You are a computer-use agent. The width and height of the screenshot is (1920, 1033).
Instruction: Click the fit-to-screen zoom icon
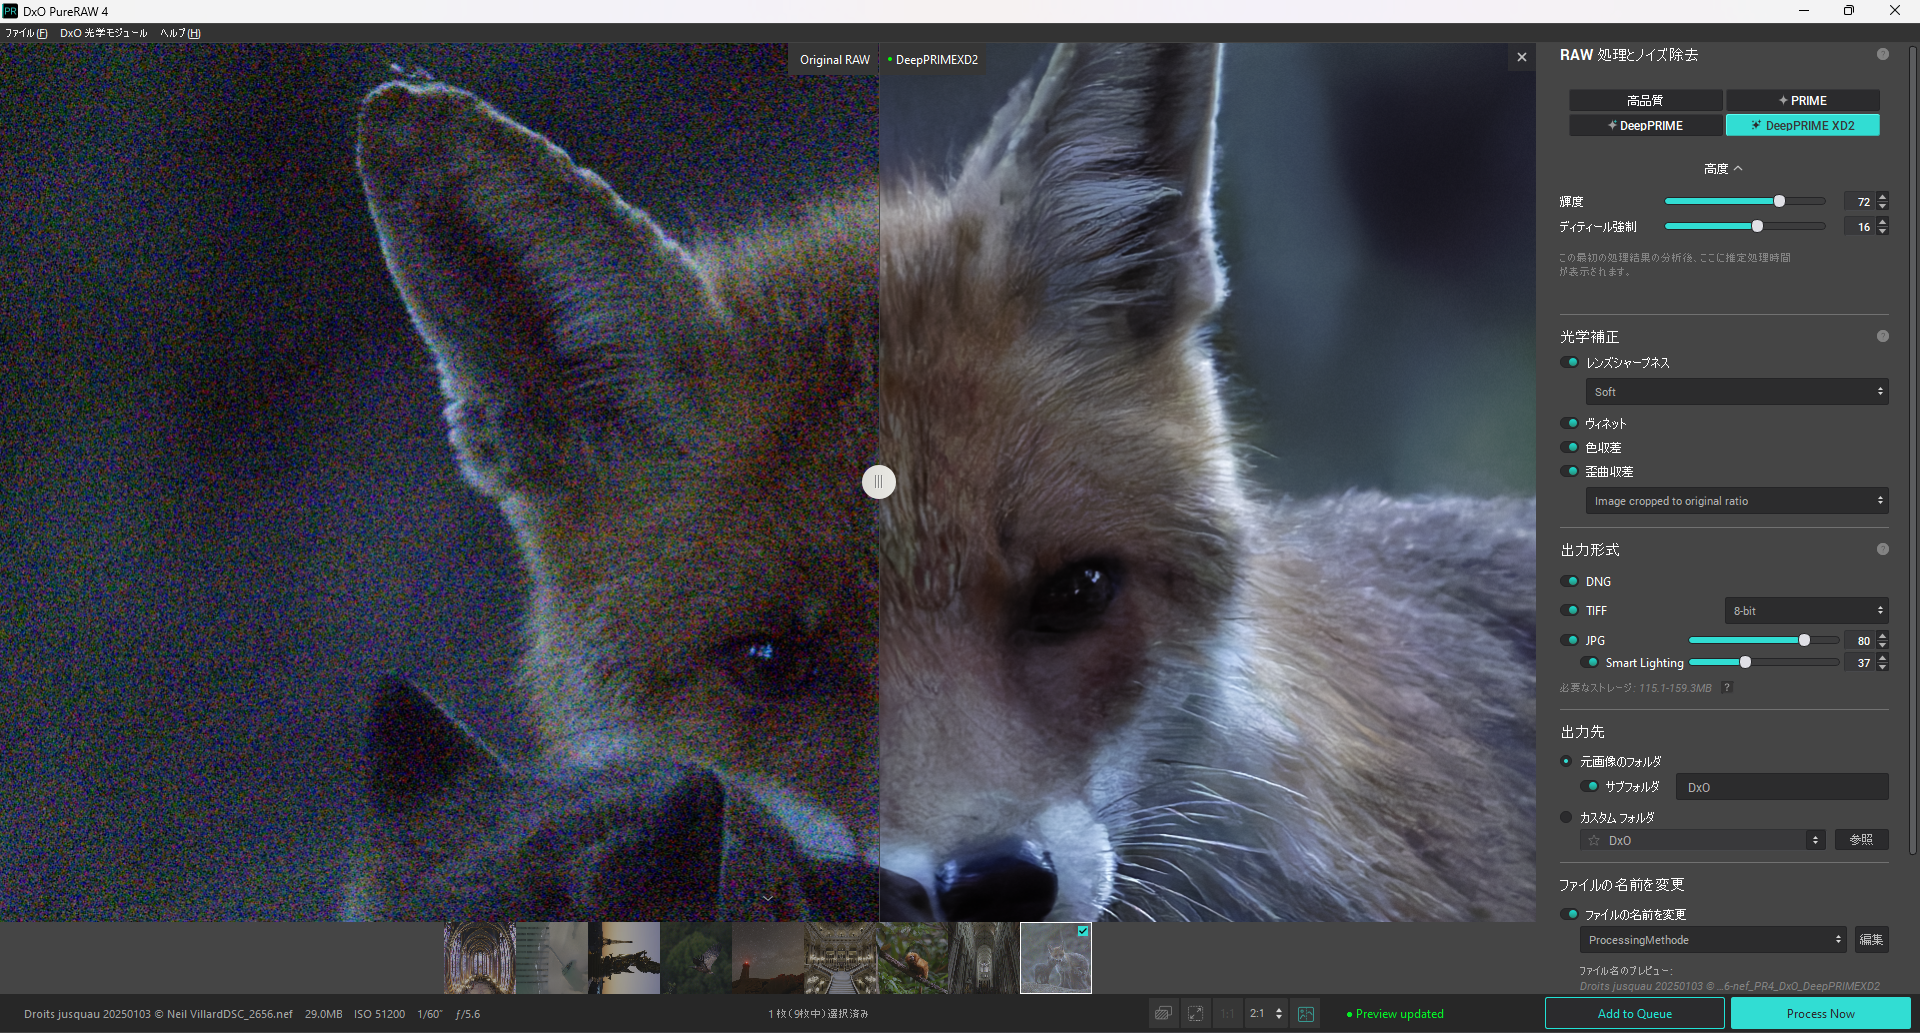(x=1195, y=1014)
